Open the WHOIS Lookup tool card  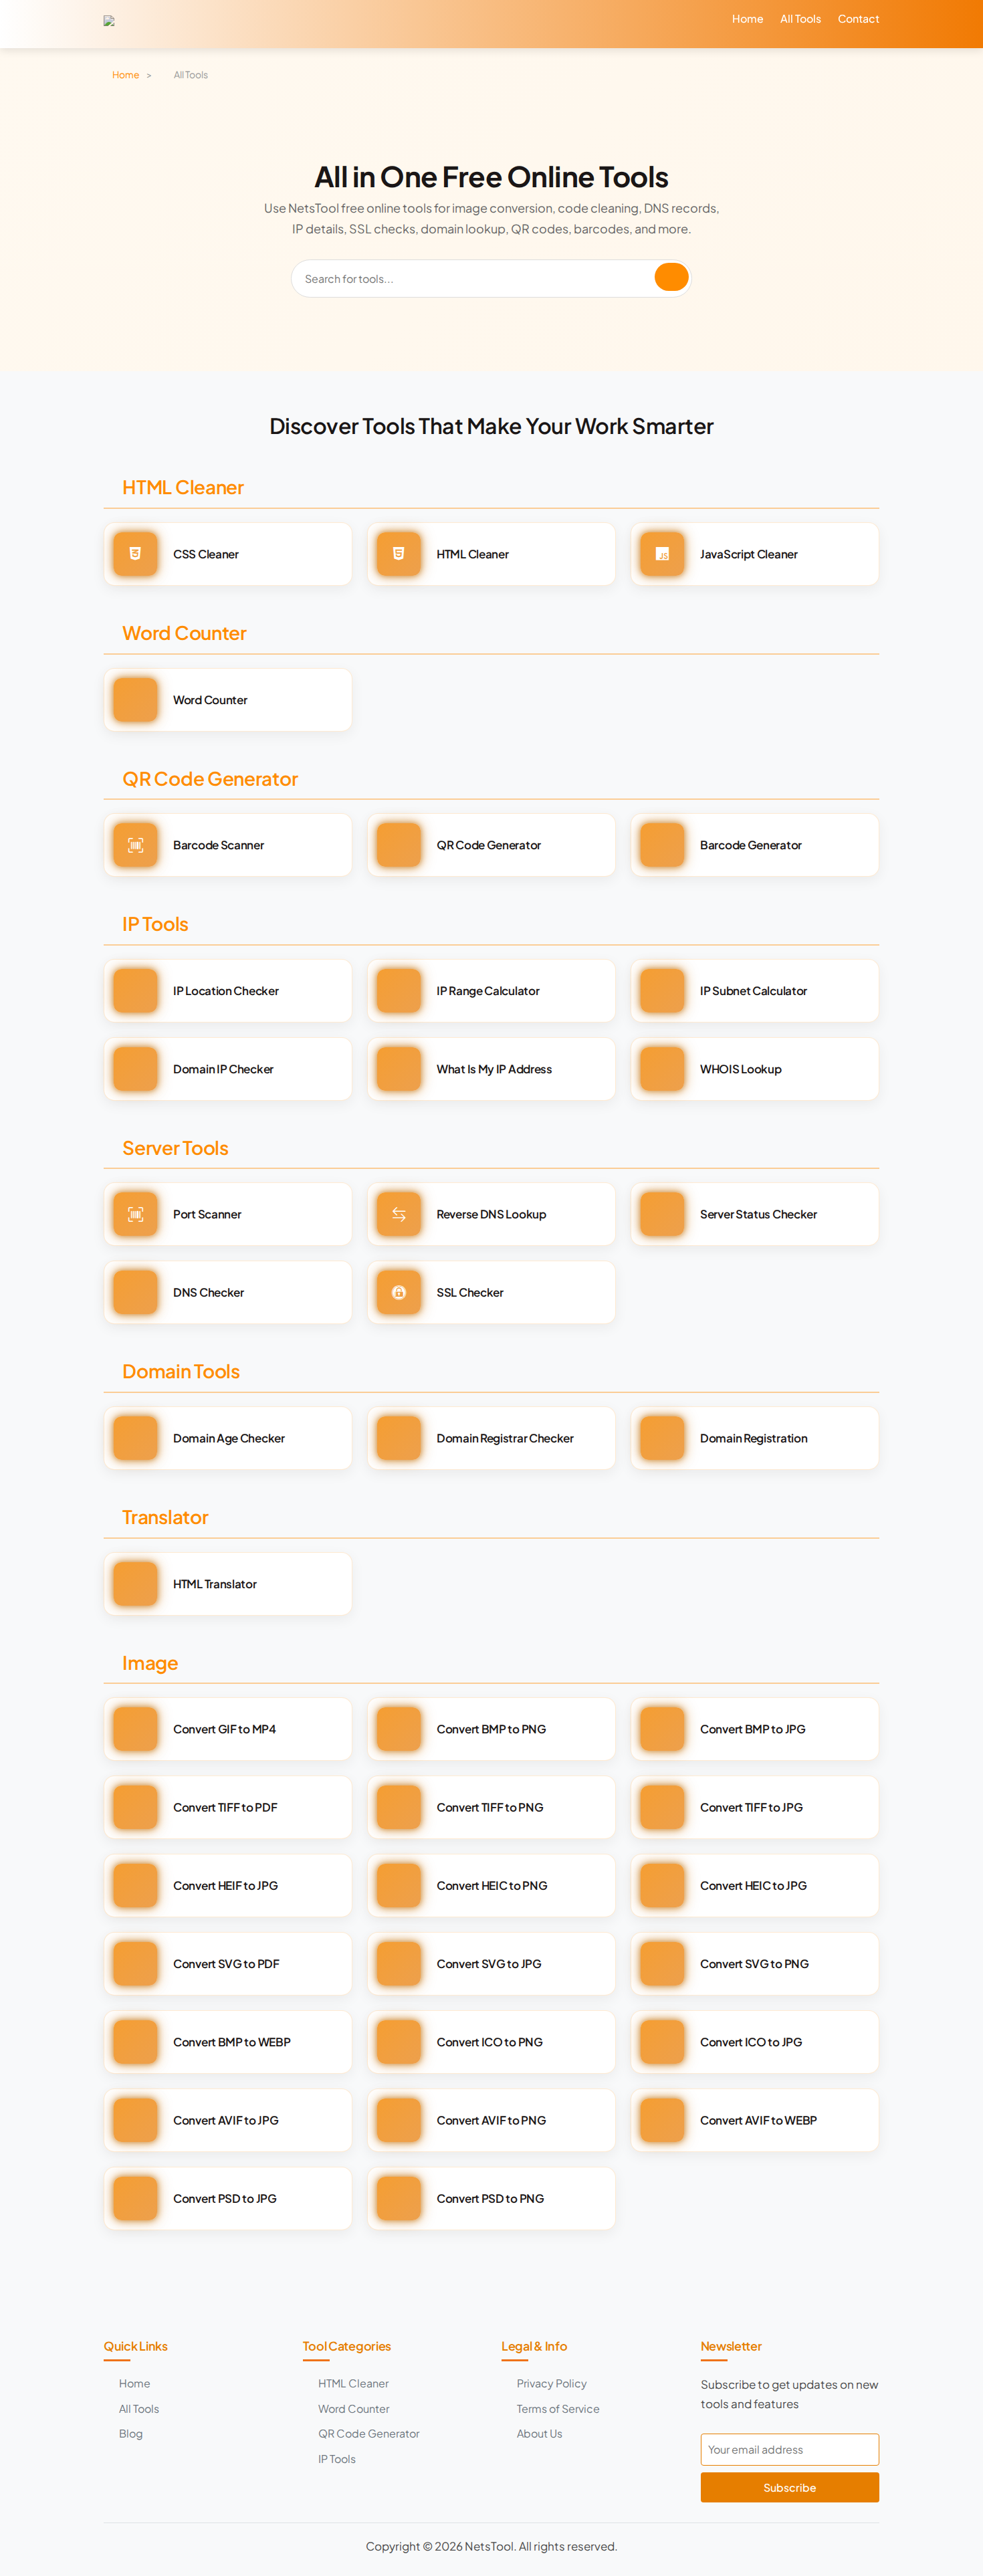754,1069
